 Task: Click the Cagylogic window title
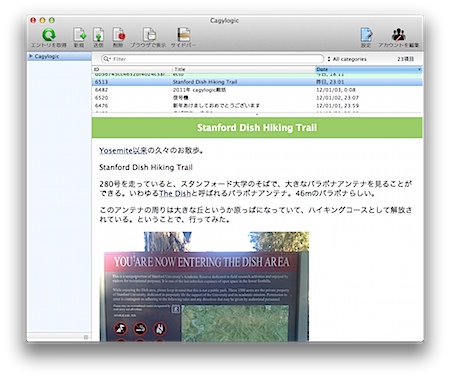click(224, 21)
